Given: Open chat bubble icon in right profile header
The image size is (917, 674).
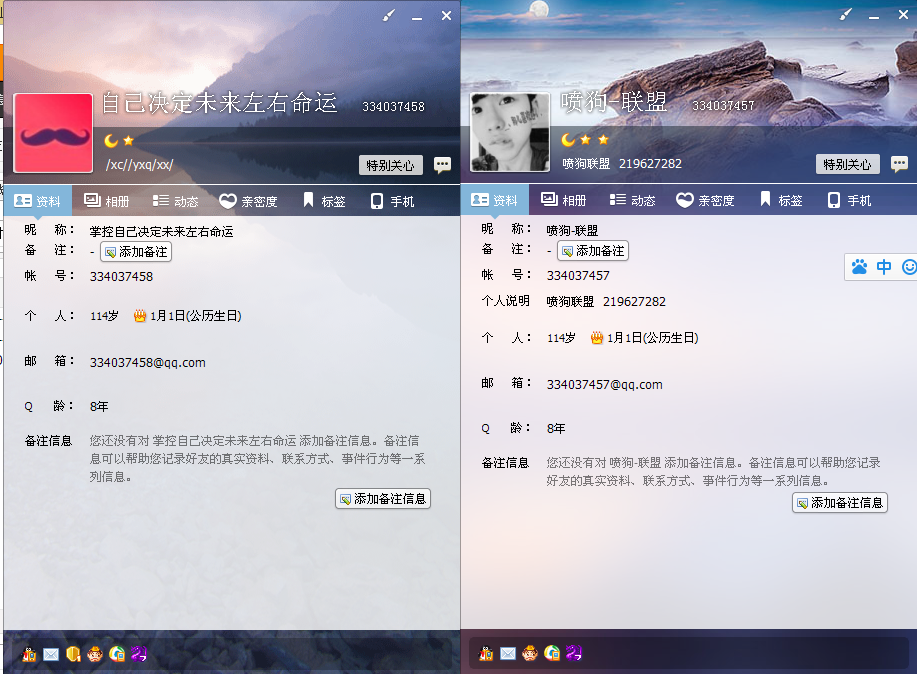Looking at the screenshot, I should 899,164.
